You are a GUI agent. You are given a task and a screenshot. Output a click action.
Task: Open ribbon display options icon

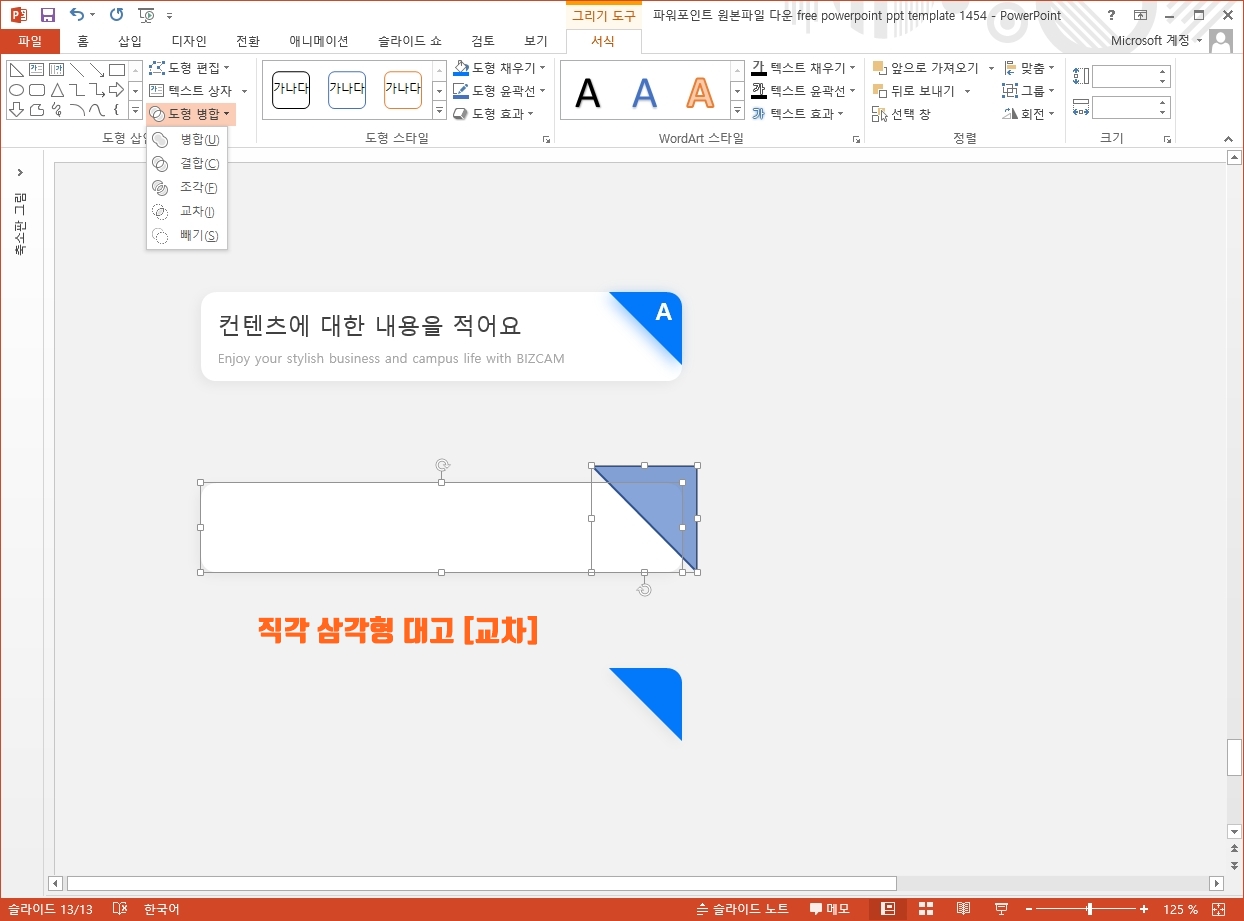1140,15
